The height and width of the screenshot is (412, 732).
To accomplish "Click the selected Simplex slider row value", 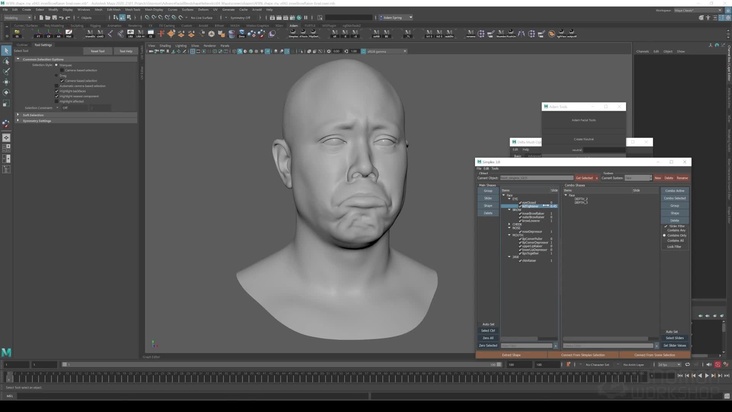I will 553,206.
